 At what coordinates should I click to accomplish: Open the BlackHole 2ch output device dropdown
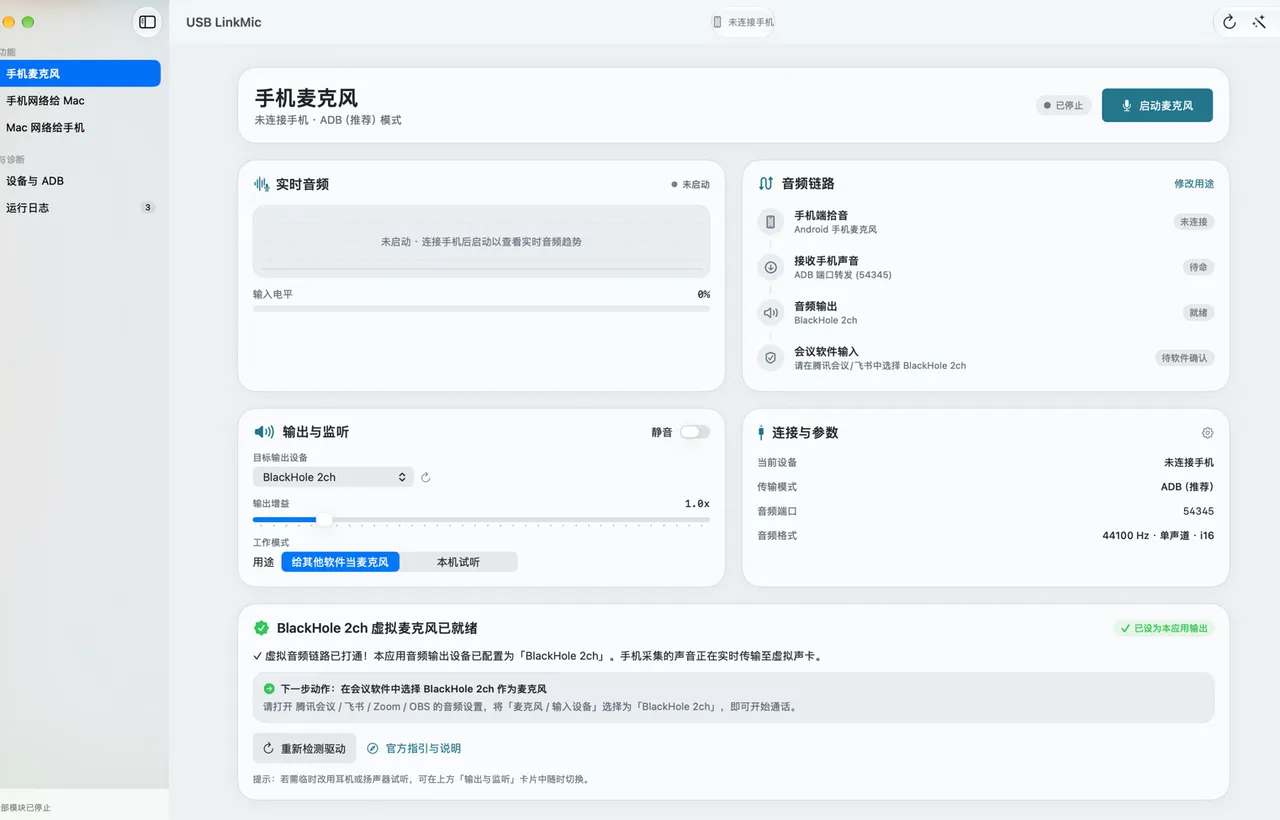click(x=333, y=477)
